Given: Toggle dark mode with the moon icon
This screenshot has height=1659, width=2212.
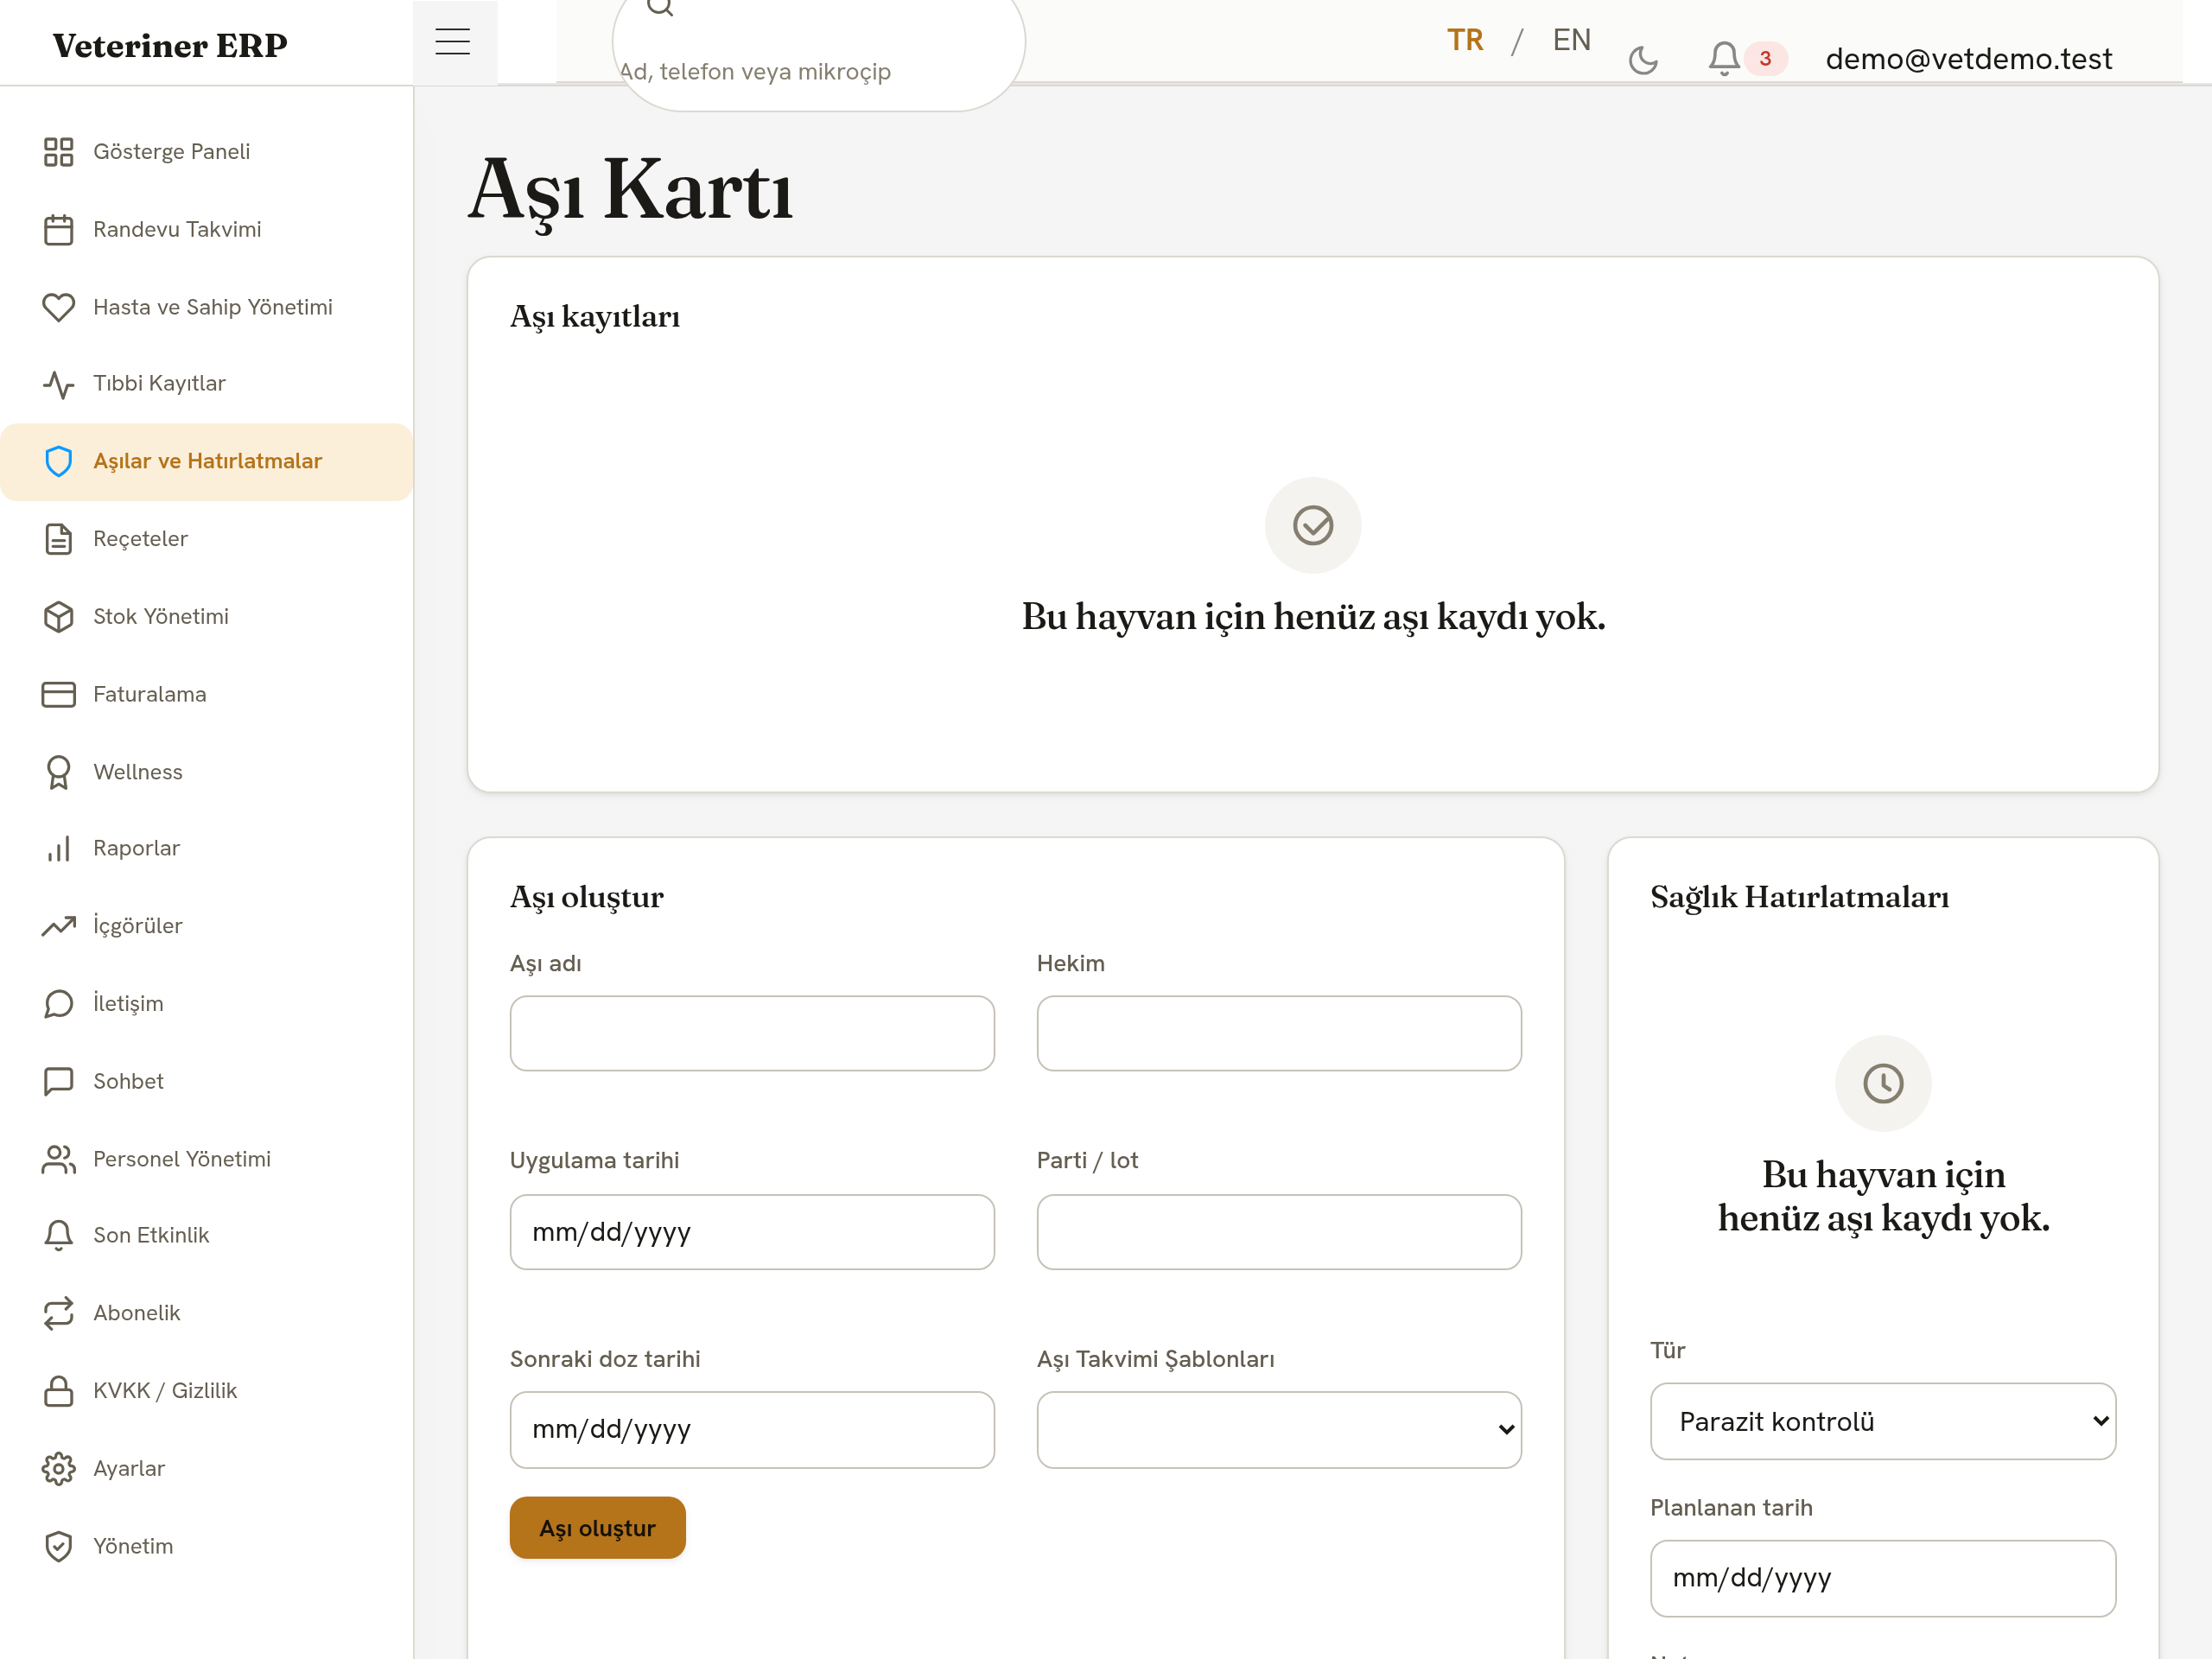Looking at the screenshot, I should pos(1643,60).
